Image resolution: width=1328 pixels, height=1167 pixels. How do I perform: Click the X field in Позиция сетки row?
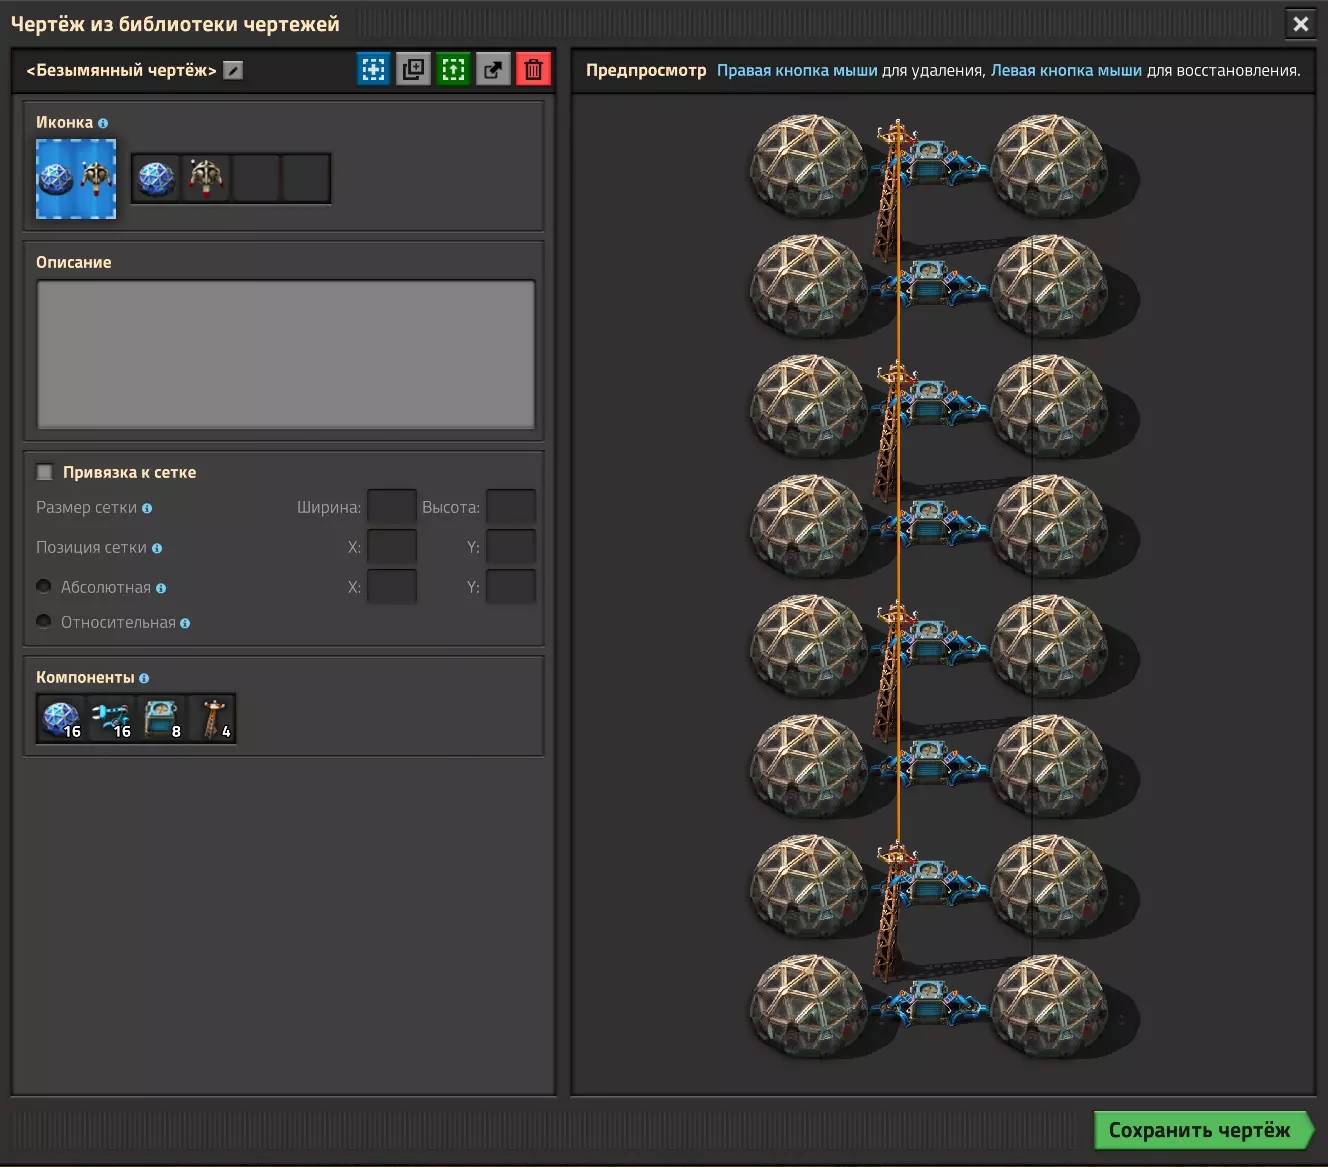[x=392, y=547]
